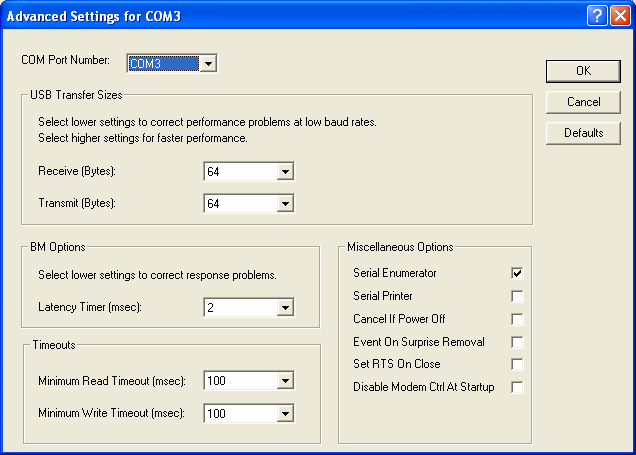
Task: Uncheck the Serial Enumerator checkbox
Action: 517,273
